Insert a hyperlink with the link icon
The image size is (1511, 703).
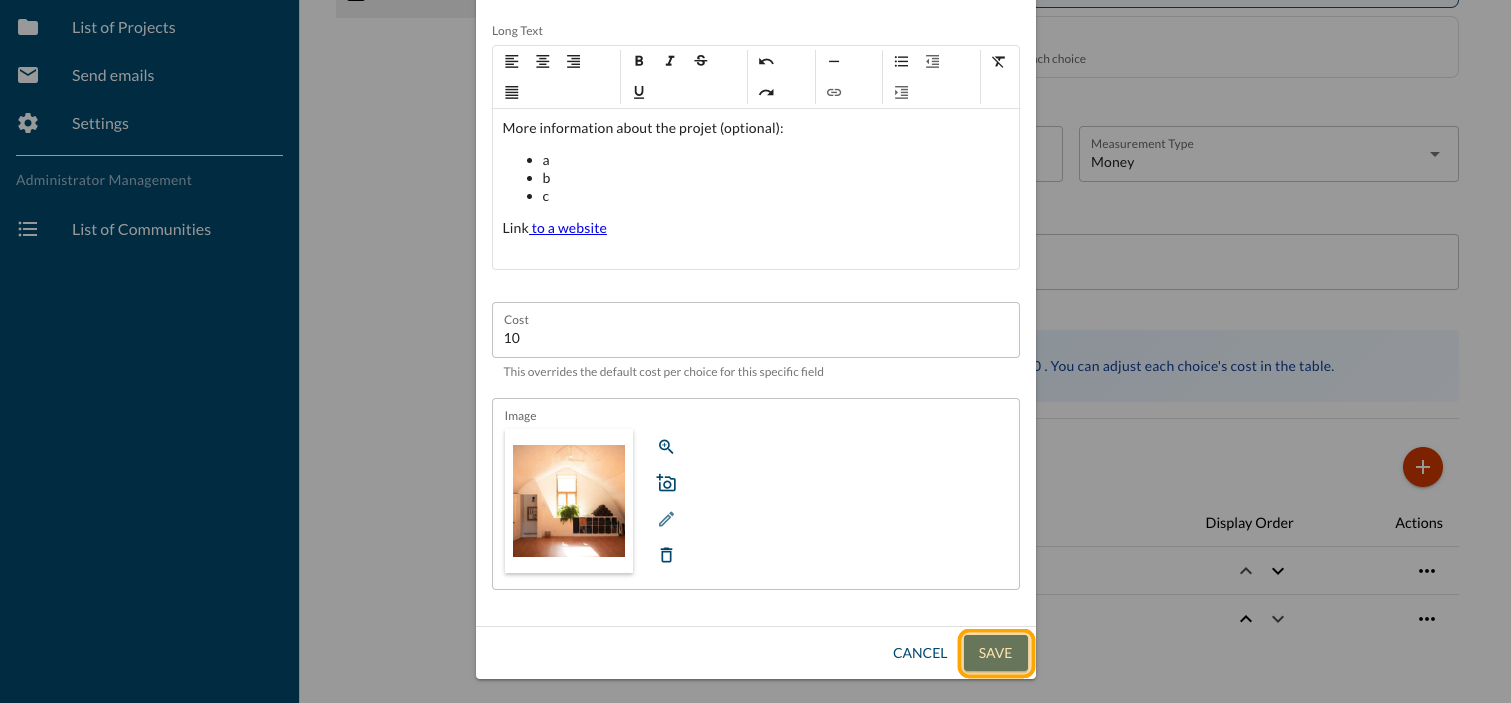click(834, 92)
